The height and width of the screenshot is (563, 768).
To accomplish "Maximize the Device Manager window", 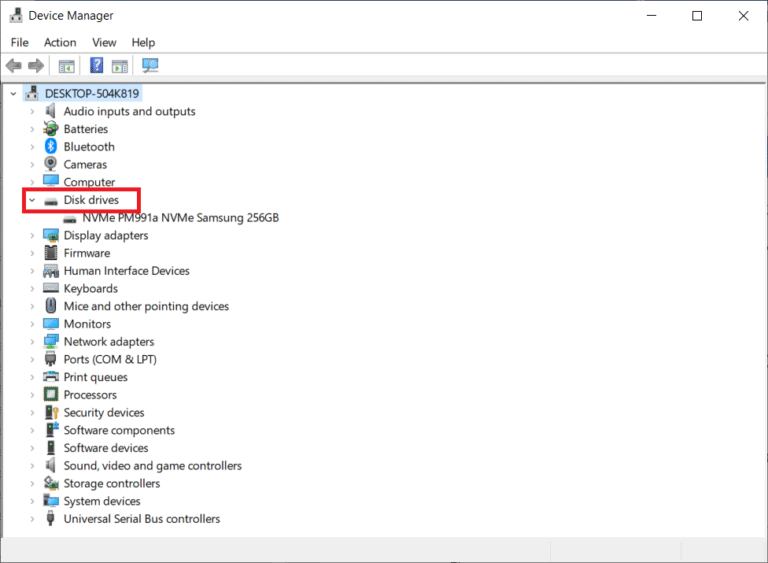I will pyautogui.click(x=697, y=16).
